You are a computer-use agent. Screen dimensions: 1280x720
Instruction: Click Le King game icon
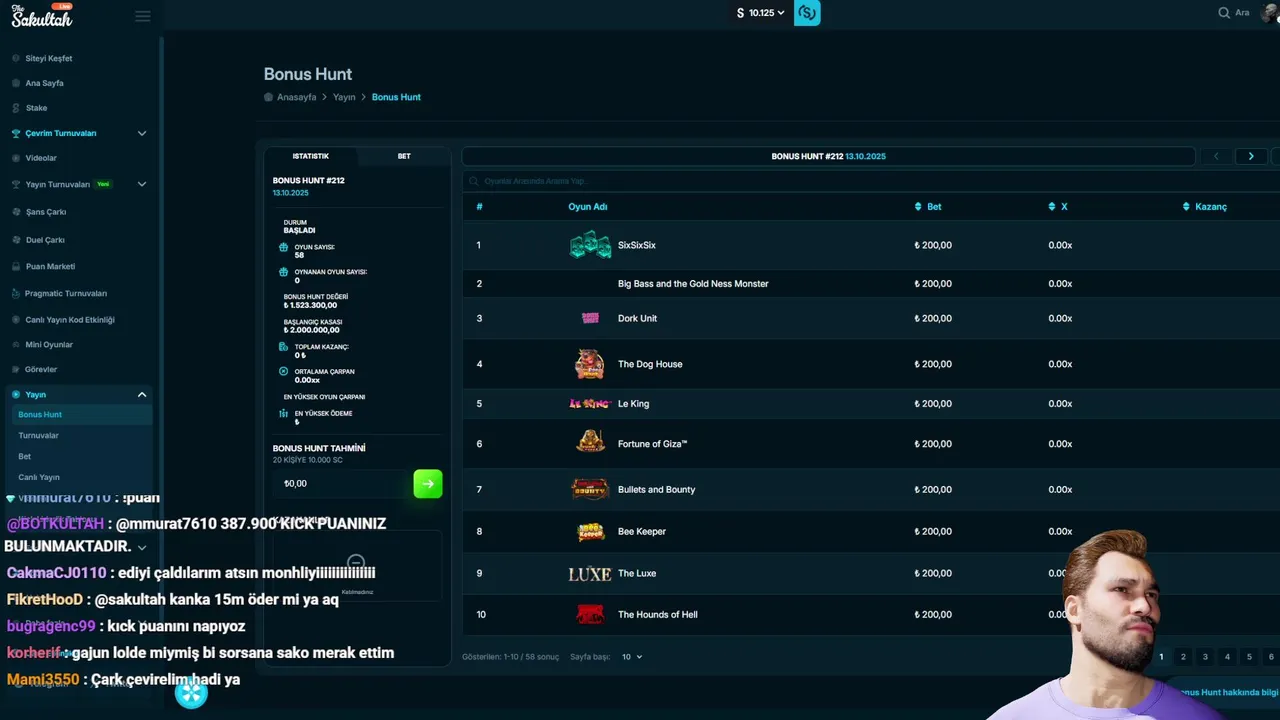coord(590,404)
